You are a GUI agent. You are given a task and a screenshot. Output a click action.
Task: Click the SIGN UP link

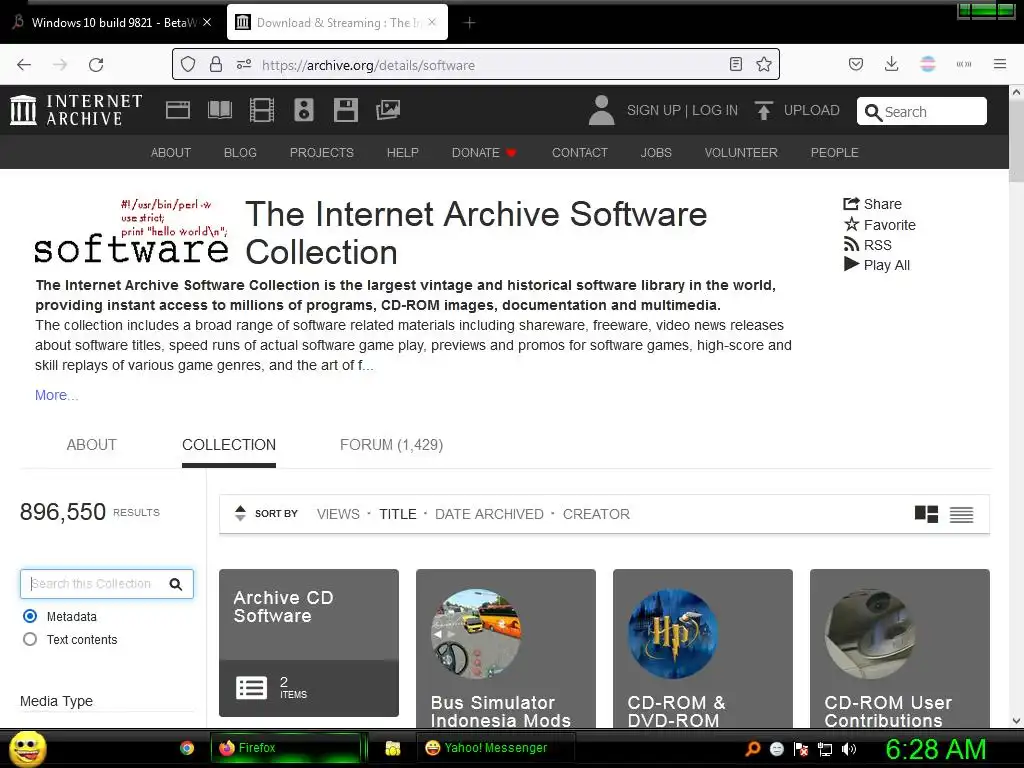pyautogui.click(x=653, y=110)
